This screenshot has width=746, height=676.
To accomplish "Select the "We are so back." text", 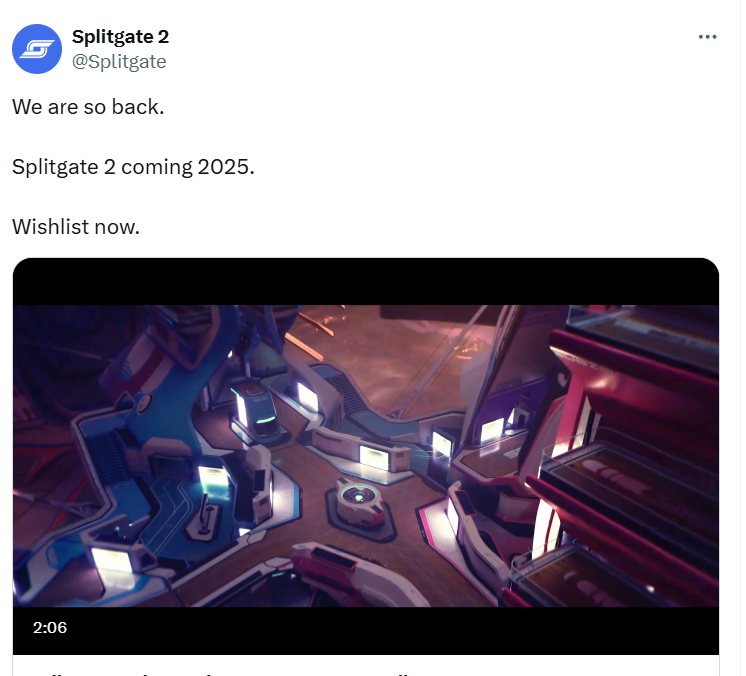I will (x=88, y=107).
